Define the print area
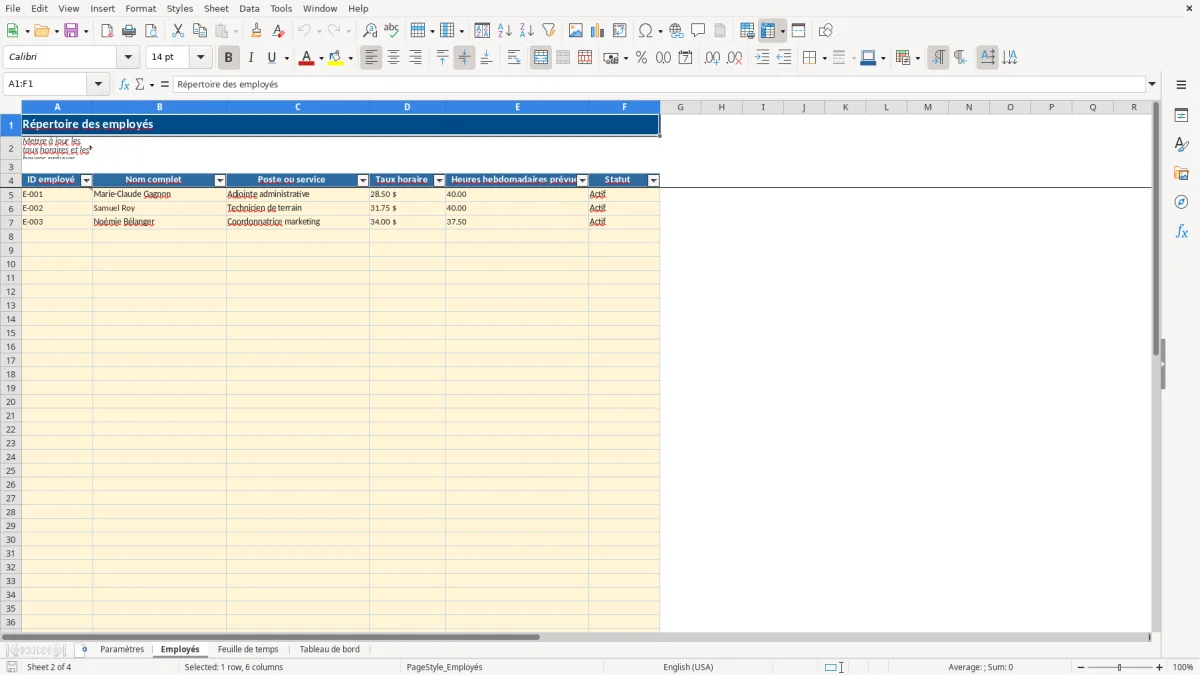The image size is (1200, 675). (747, 31)
